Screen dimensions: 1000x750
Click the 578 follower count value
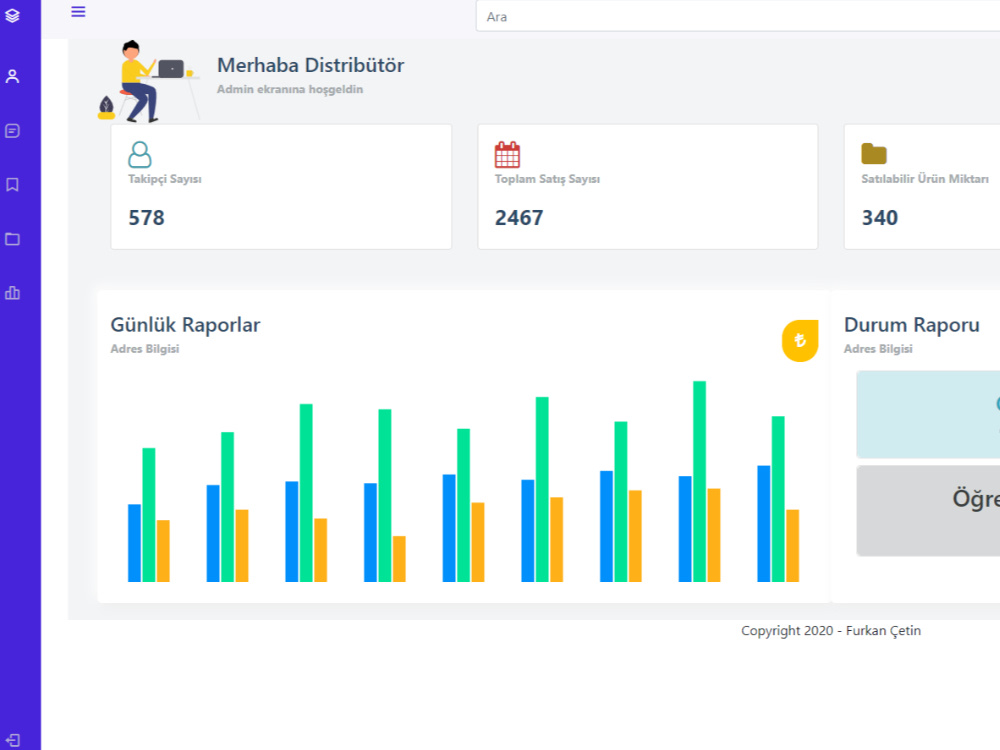tap(147, 218)
